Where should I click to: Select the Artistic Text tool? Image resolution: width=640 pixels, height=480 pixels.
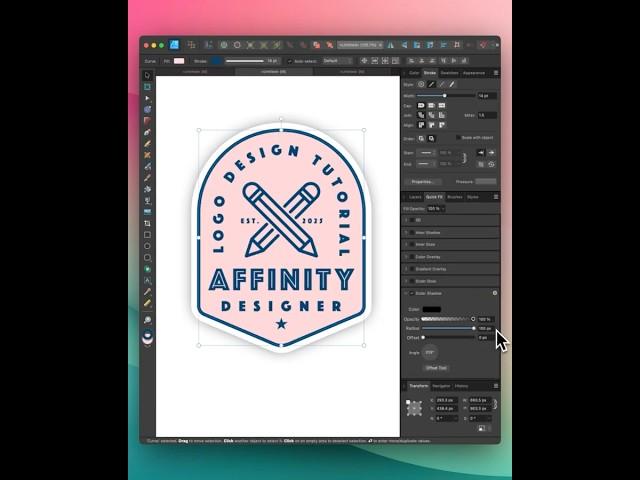(147, 280)
